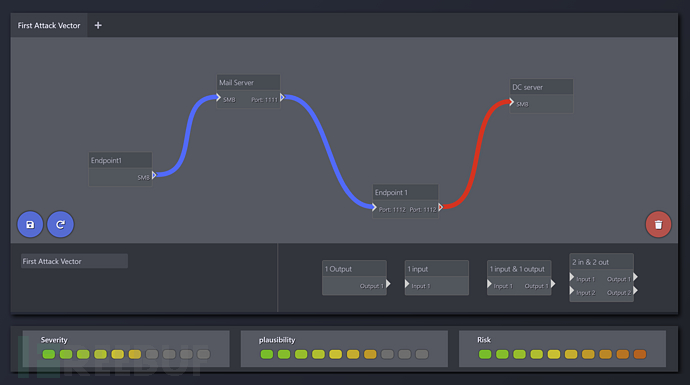Click the red output arrow on Endpoint 1
690x385 pixels.
(440, 207)
